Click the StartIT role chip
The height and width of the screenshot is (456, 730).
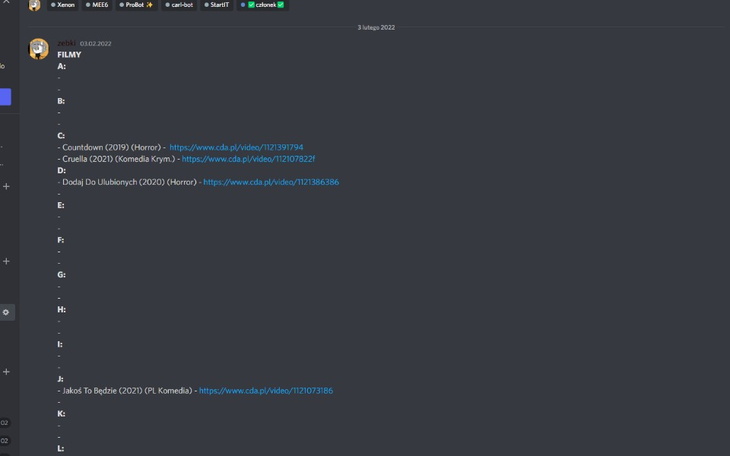tap(217, 5)
